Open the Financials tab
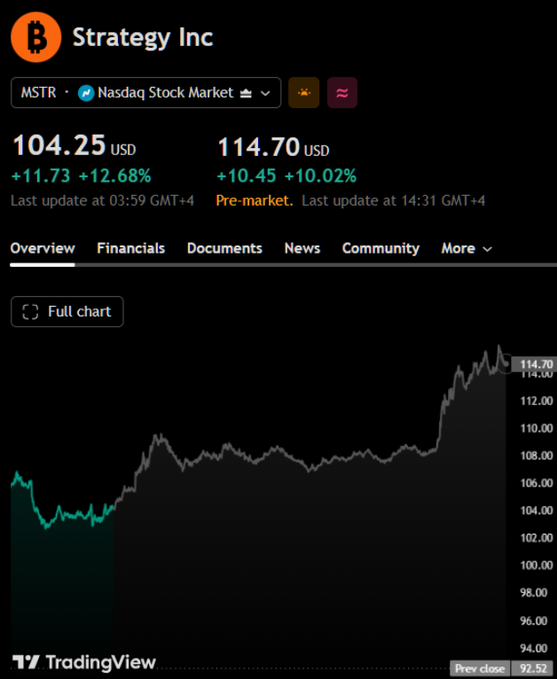 click(x=131, y=248)
